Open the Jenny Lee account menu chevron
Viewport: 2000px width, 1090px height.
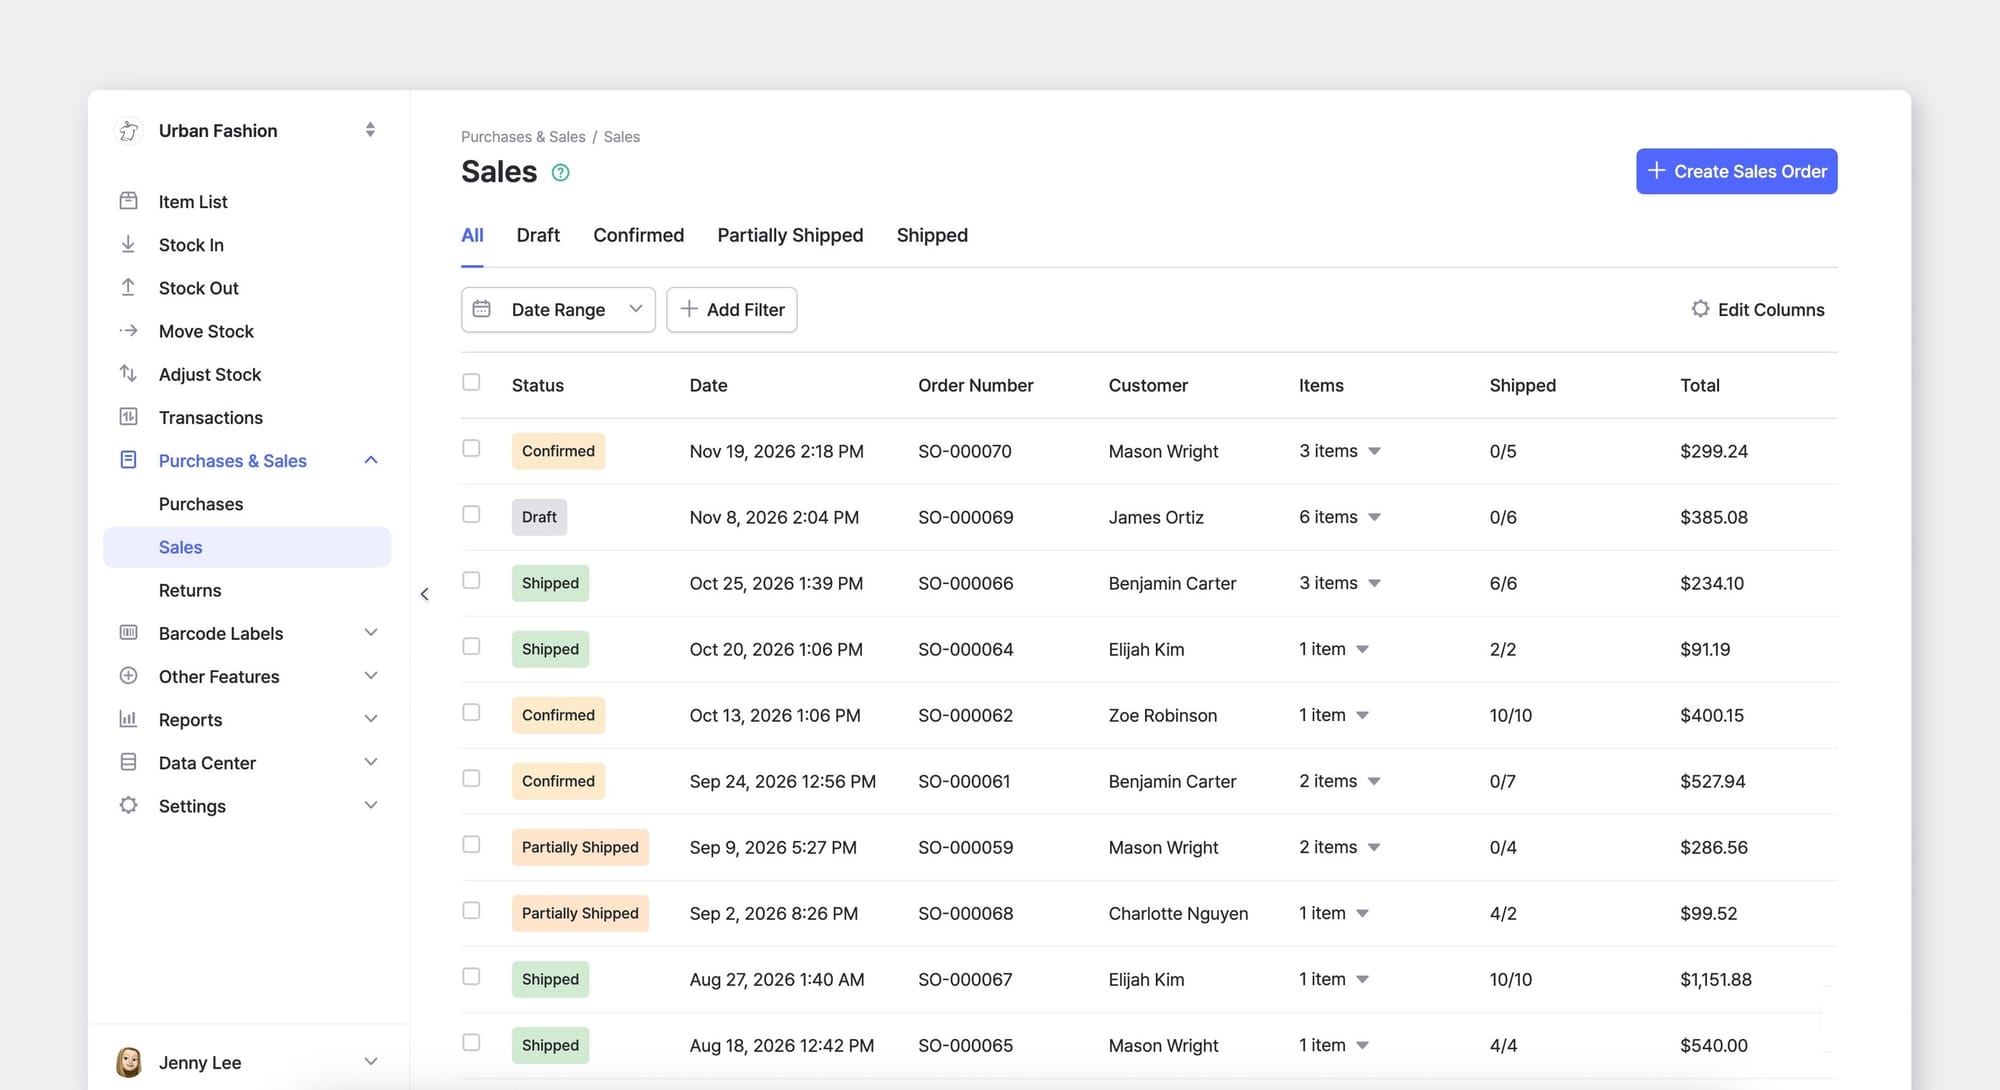coord(371,1062)
